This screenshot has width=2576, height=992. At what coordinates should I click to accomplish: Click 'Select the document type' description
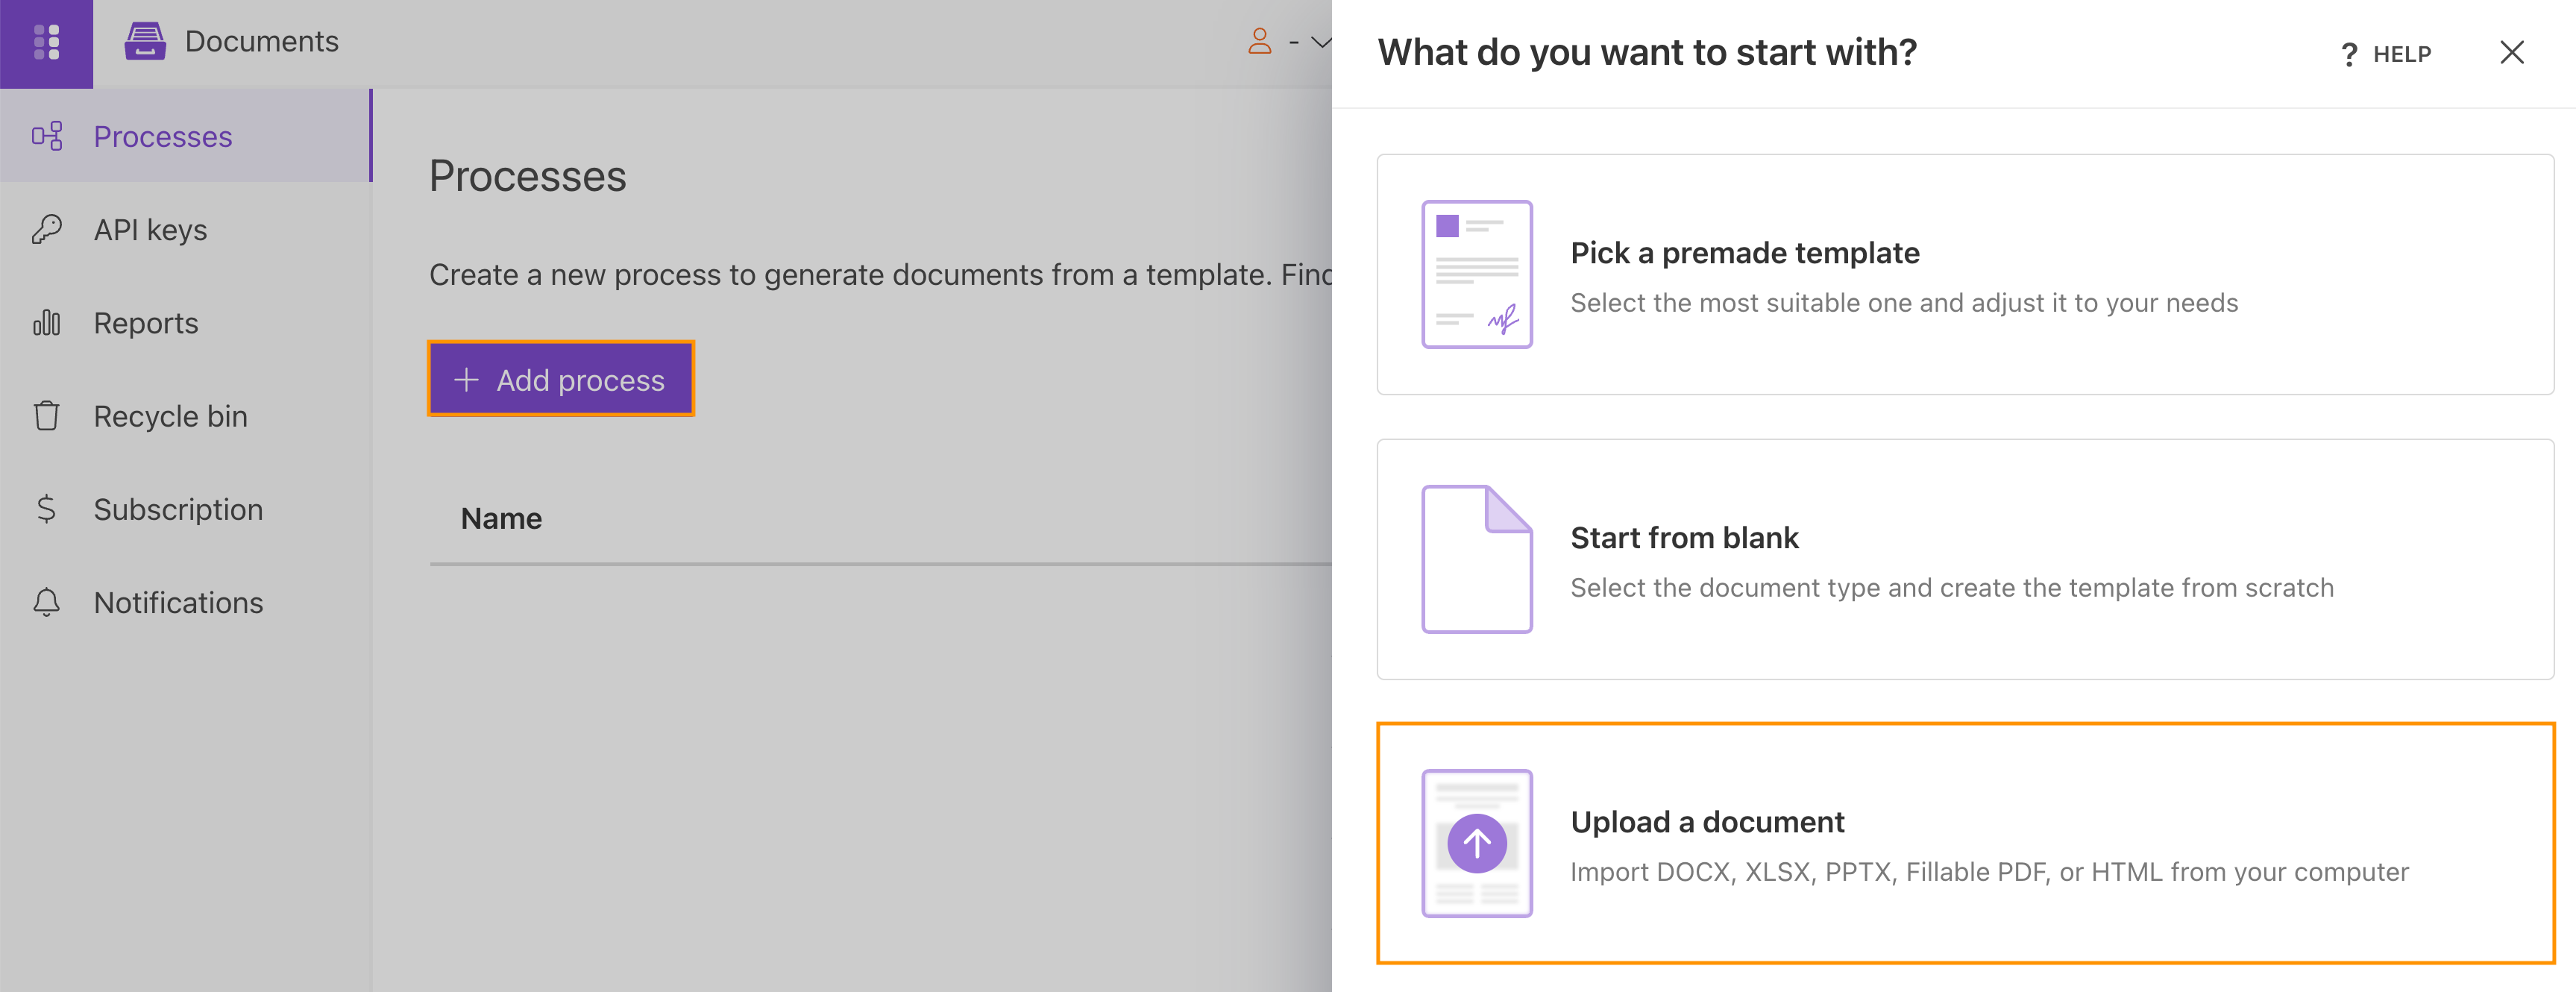pyautogui.click(x=1952, y=587)
